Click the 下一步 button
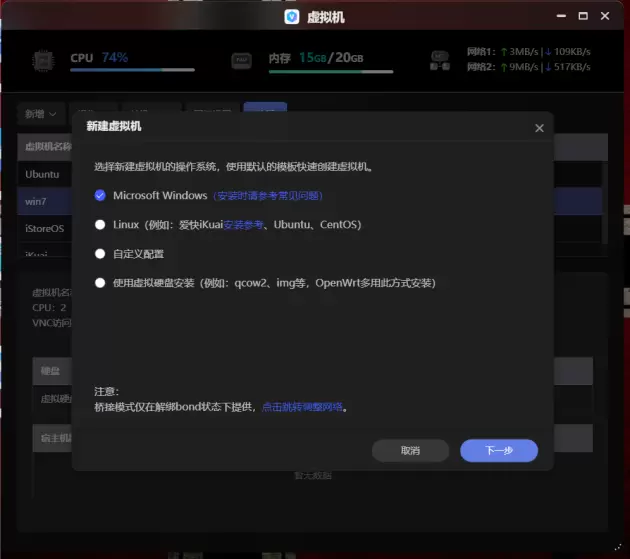The image size is (630, 559). point(499,450)
